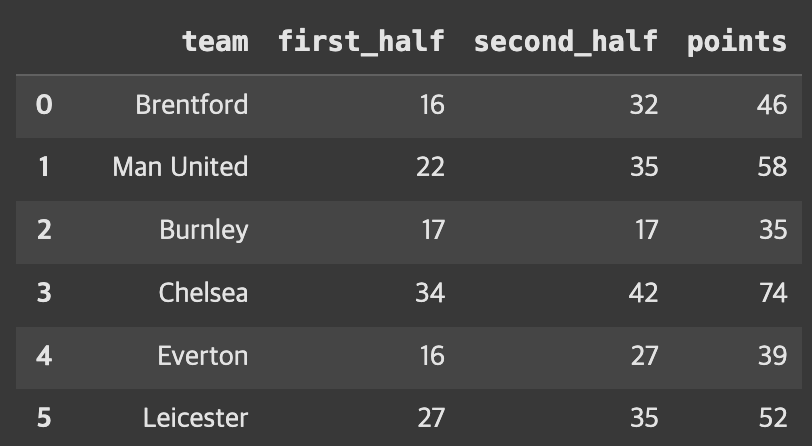The height and width of the screenshot is (446, 812).
Task: Click Chelsea's first_half value 34
Action: tap(430, 293)
